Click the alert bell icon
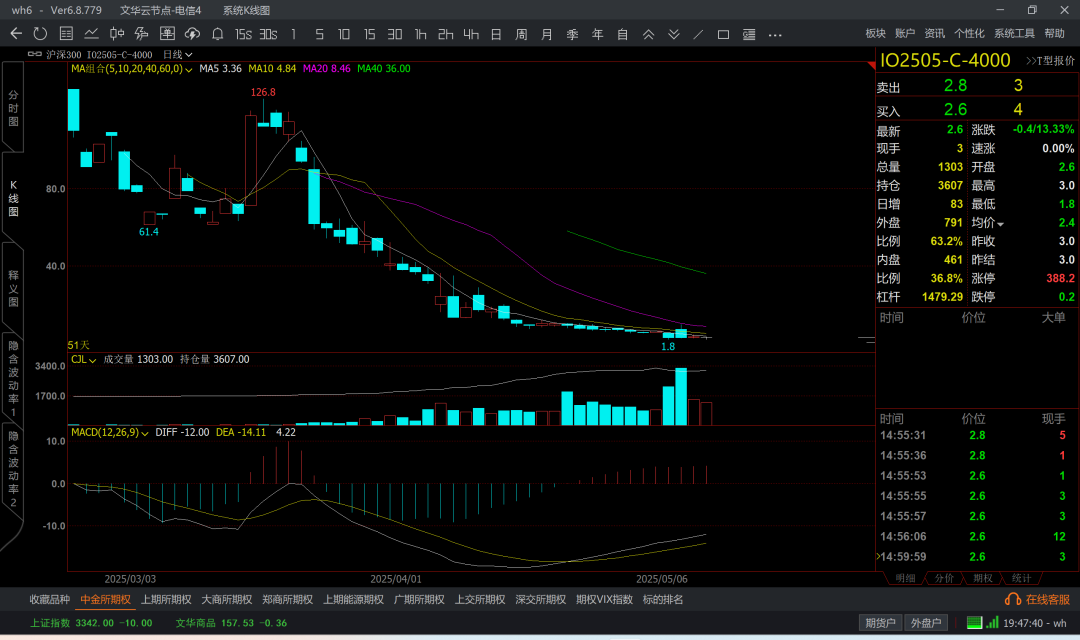1080x640 pixels. click(x=217, y=34)
